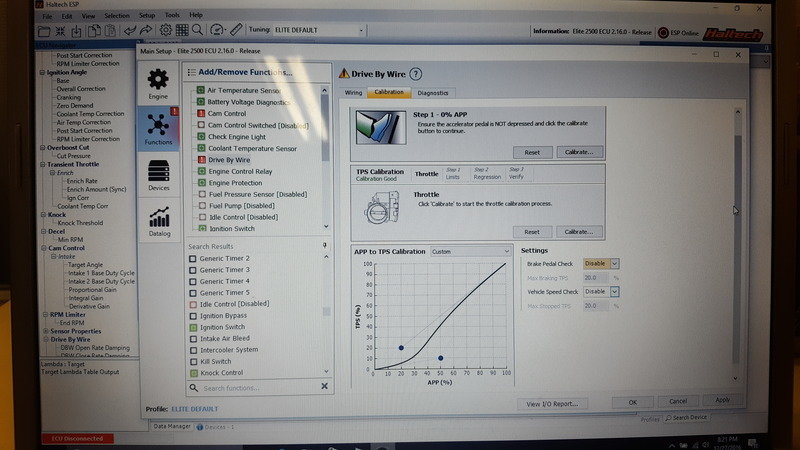Click the Apply button
800x450 pixels.
tap(722, 401)
